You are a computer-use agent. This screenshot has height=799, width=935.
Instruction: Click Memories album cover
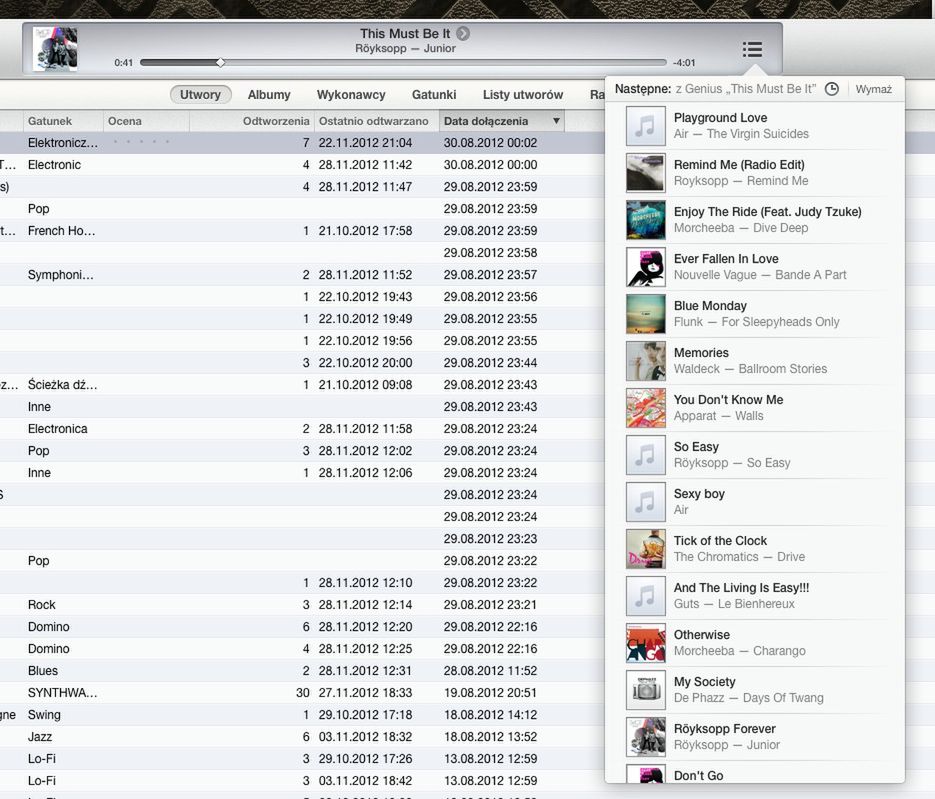(645, 361)
